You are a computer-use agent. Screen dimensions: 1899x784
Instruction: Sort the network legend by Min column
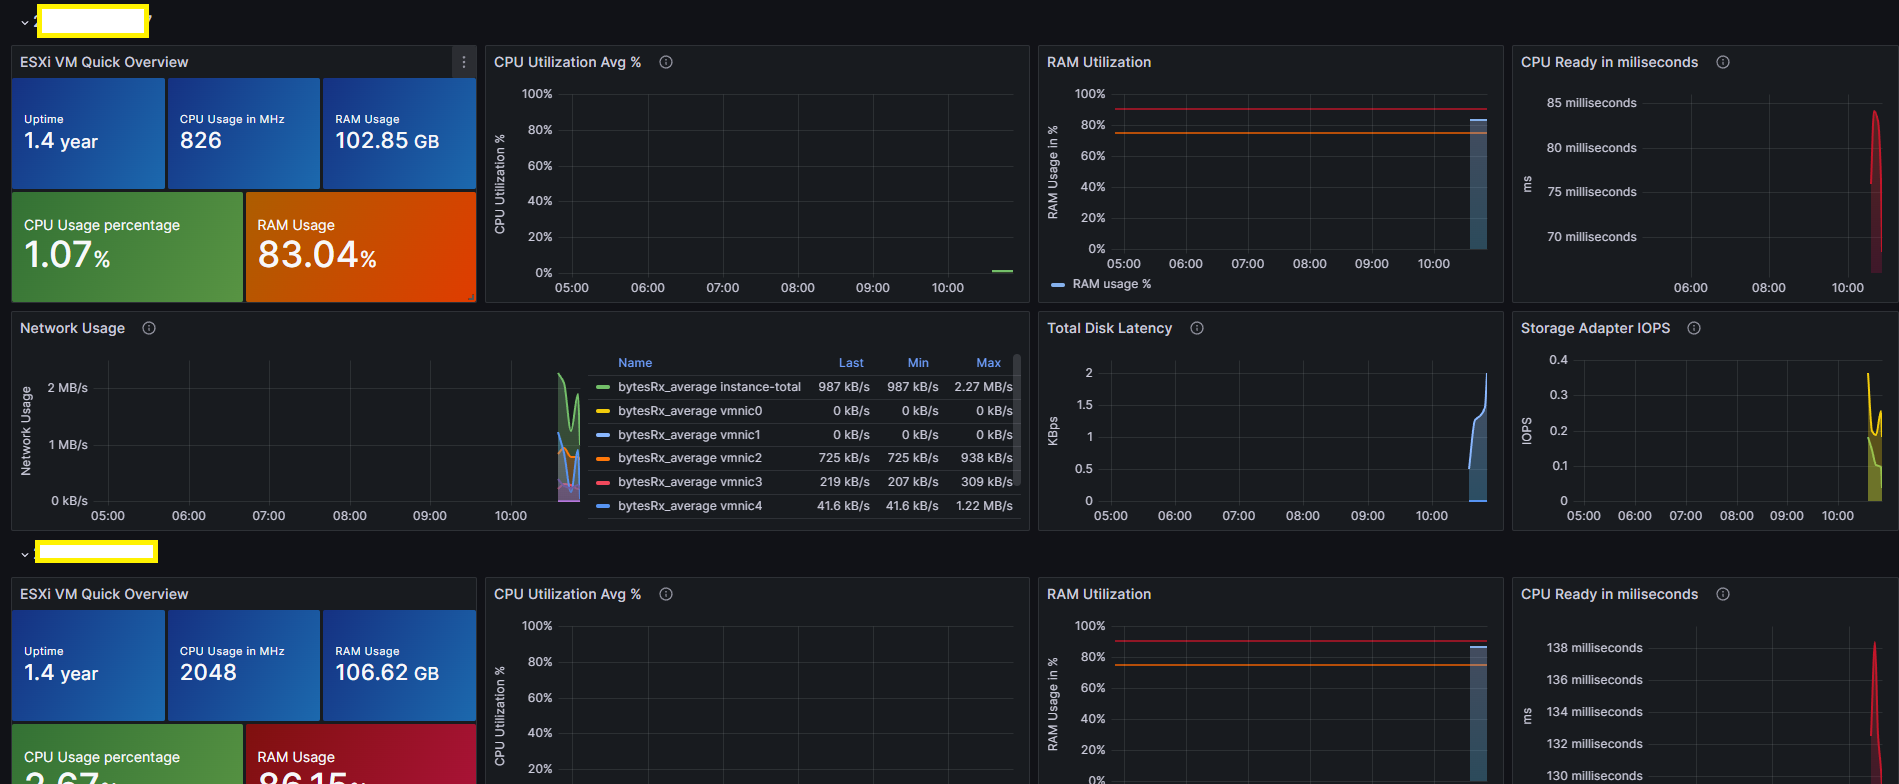(x=918, y=363)
